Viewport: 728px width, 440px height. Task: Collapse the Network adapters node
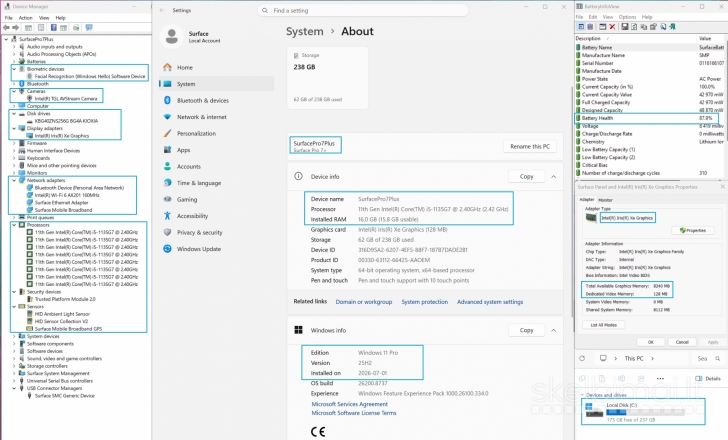point(14,180)
